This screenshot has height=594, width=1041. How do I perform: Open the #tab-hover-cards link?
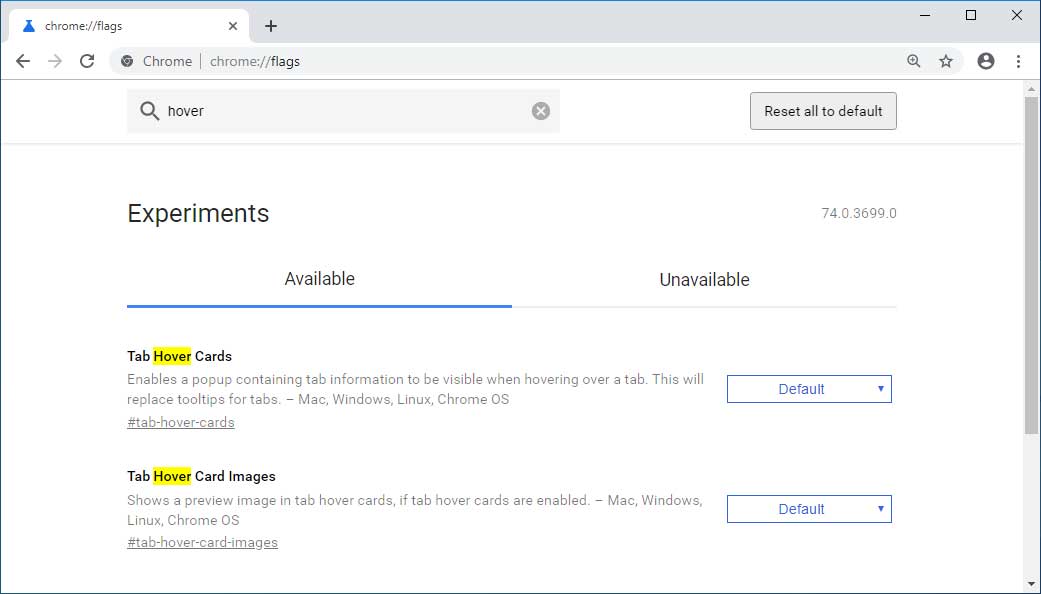pos(180,422)
